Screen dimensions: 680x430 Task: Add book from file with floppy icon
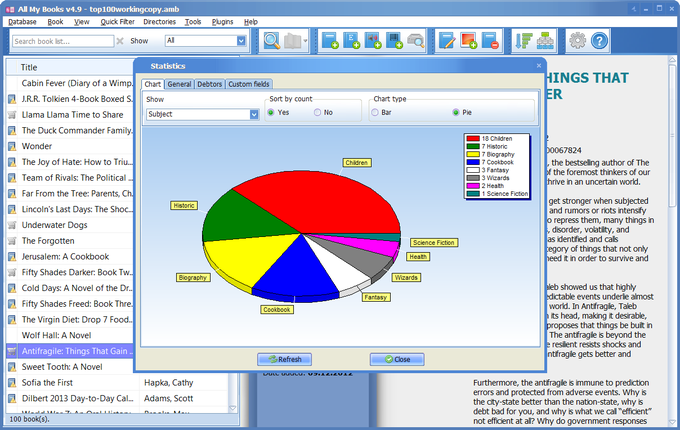click(394, 41)
